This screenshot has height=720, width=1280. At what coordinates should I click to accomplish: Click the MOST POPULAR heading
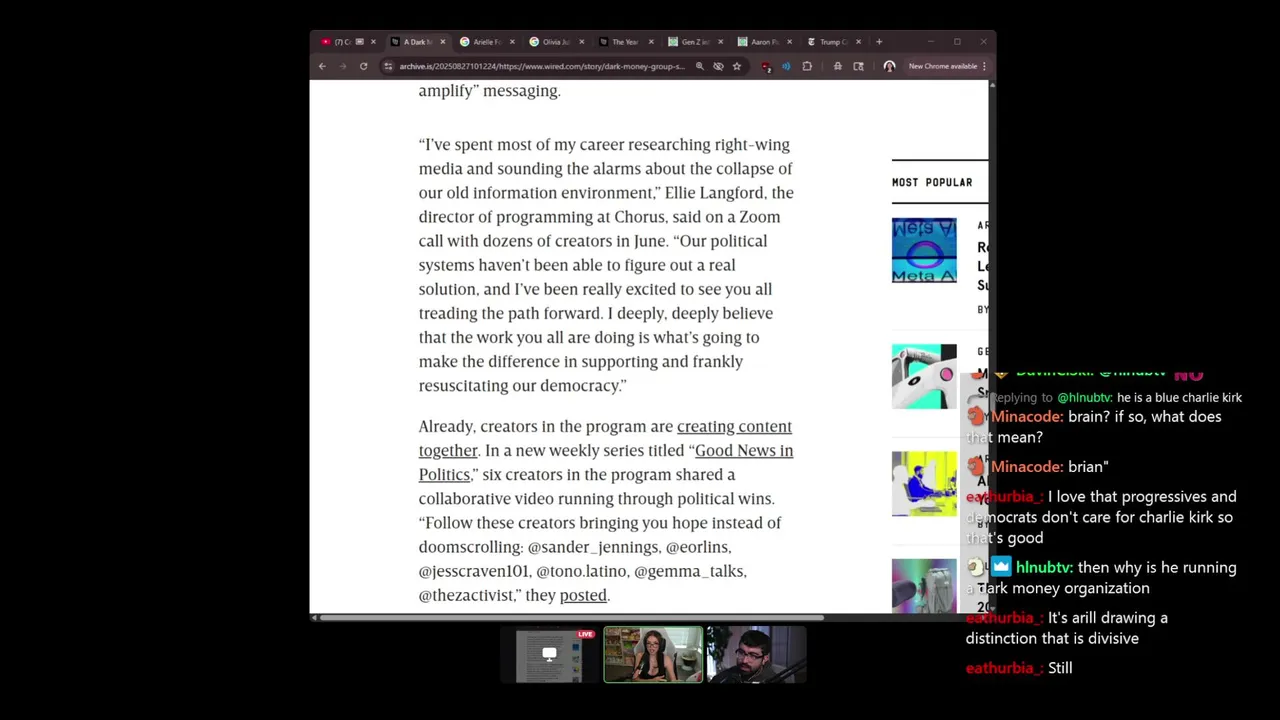click(x=932, y=182)
